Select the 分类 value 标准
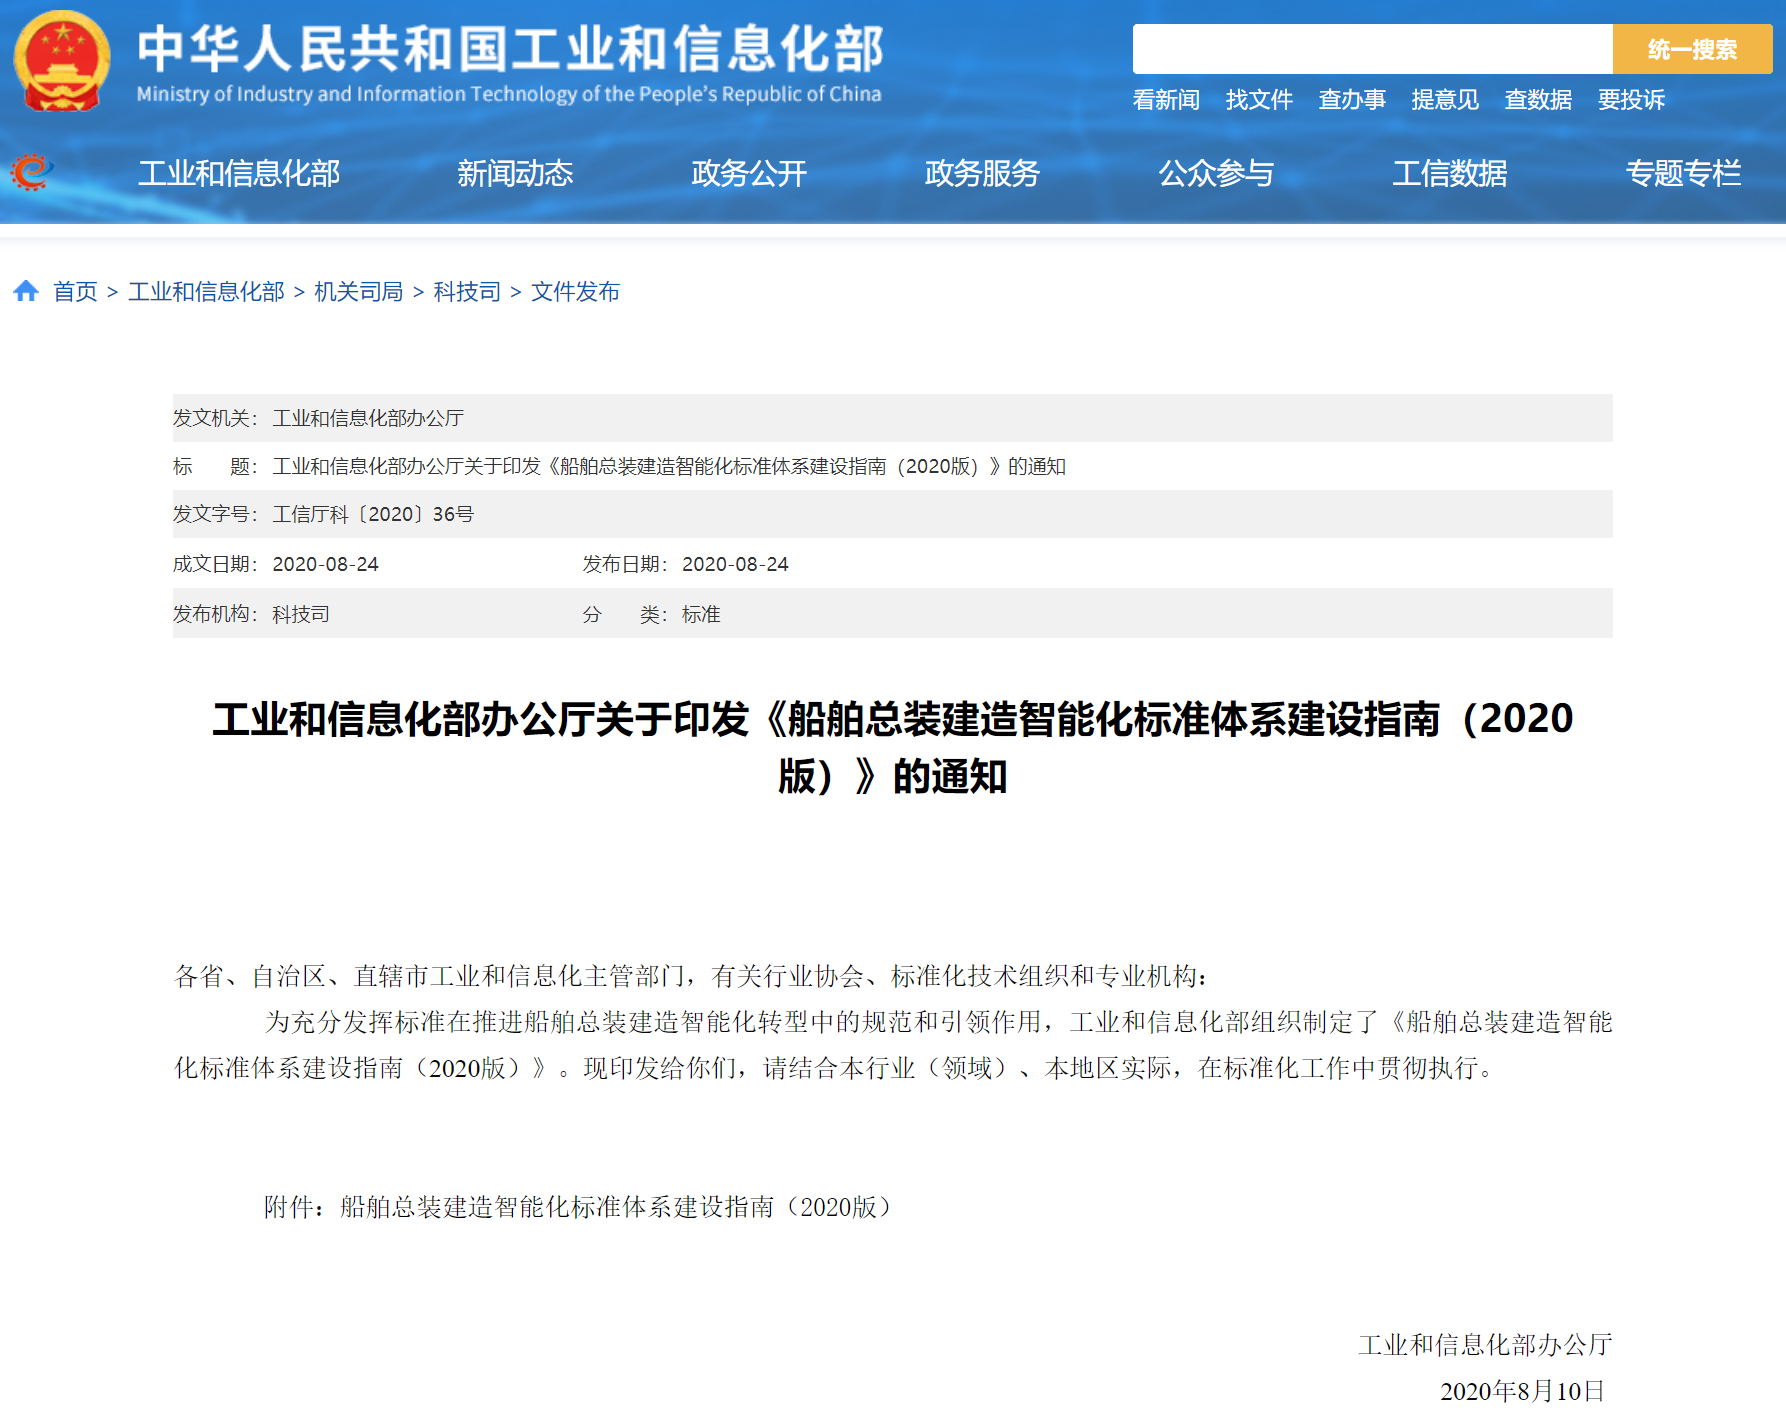The image size is (1786, 1425). [x=701, y=614]
